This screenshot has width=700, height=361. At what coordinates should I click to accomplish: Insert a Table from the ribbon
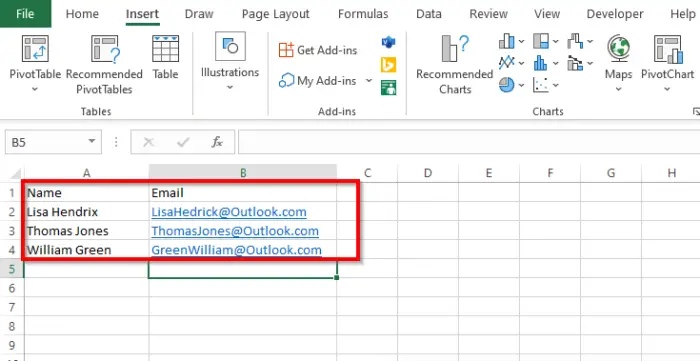click(x=165, y=49)
